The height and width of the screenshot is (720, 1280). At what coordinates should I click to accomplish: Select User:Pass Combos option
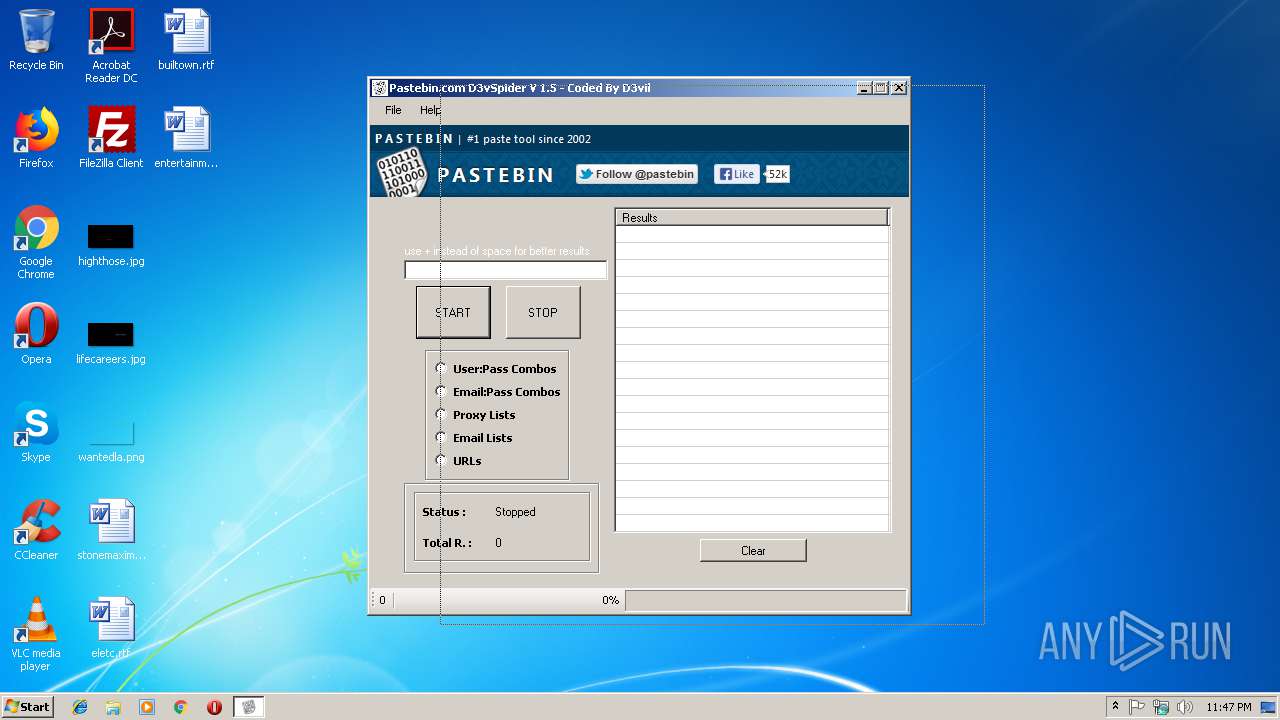coord(496,369)
